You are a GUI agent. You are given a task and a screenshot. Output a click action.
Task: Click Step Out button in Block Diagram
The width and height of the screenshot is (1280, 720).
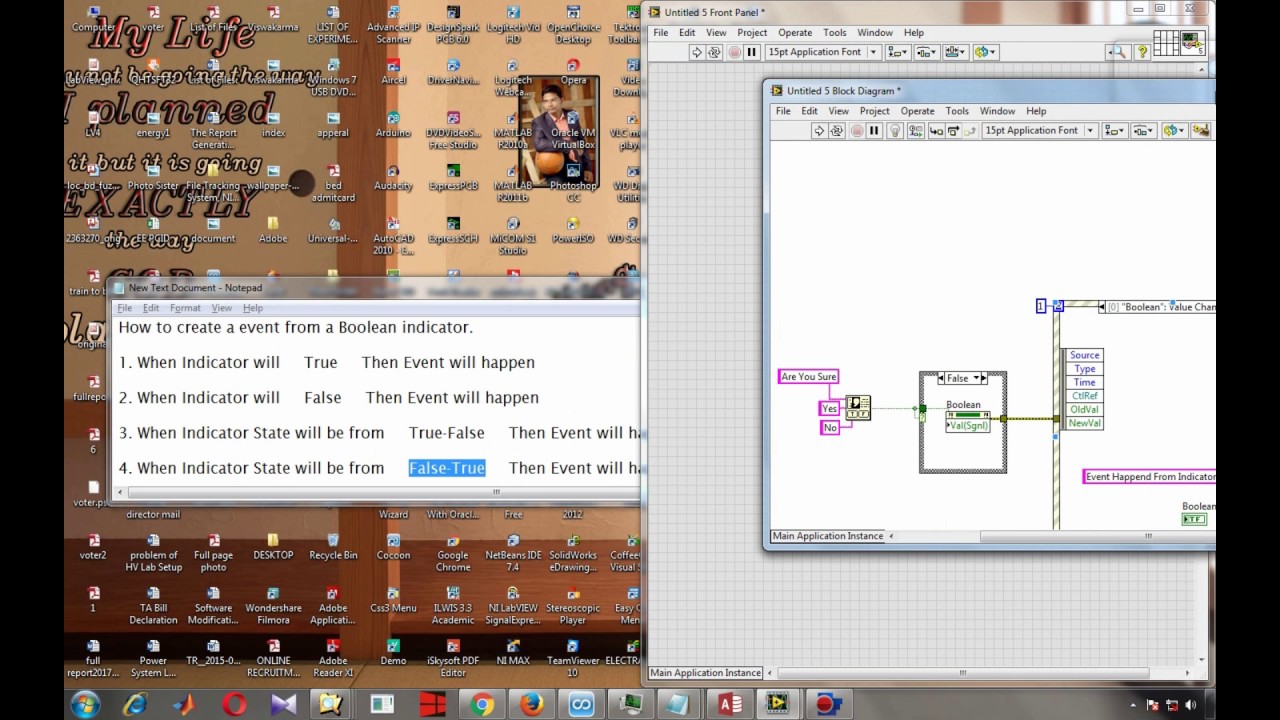pos(969,131)
